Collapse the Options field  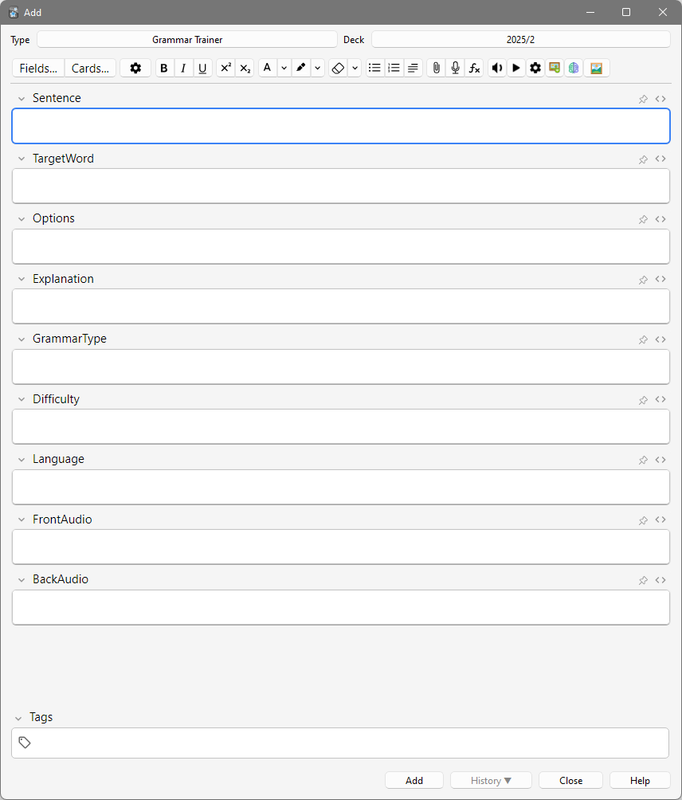pyautogui.click(x=21, y=219)
